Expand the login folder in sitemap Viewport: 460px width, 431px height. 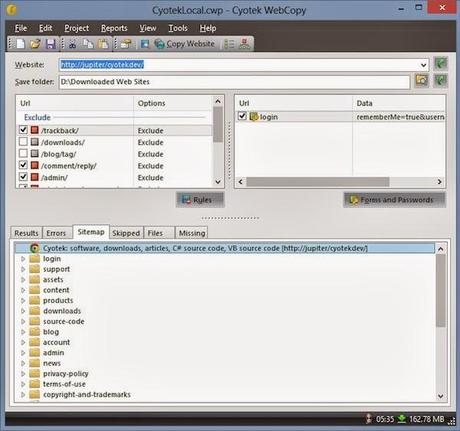point(23,259)
